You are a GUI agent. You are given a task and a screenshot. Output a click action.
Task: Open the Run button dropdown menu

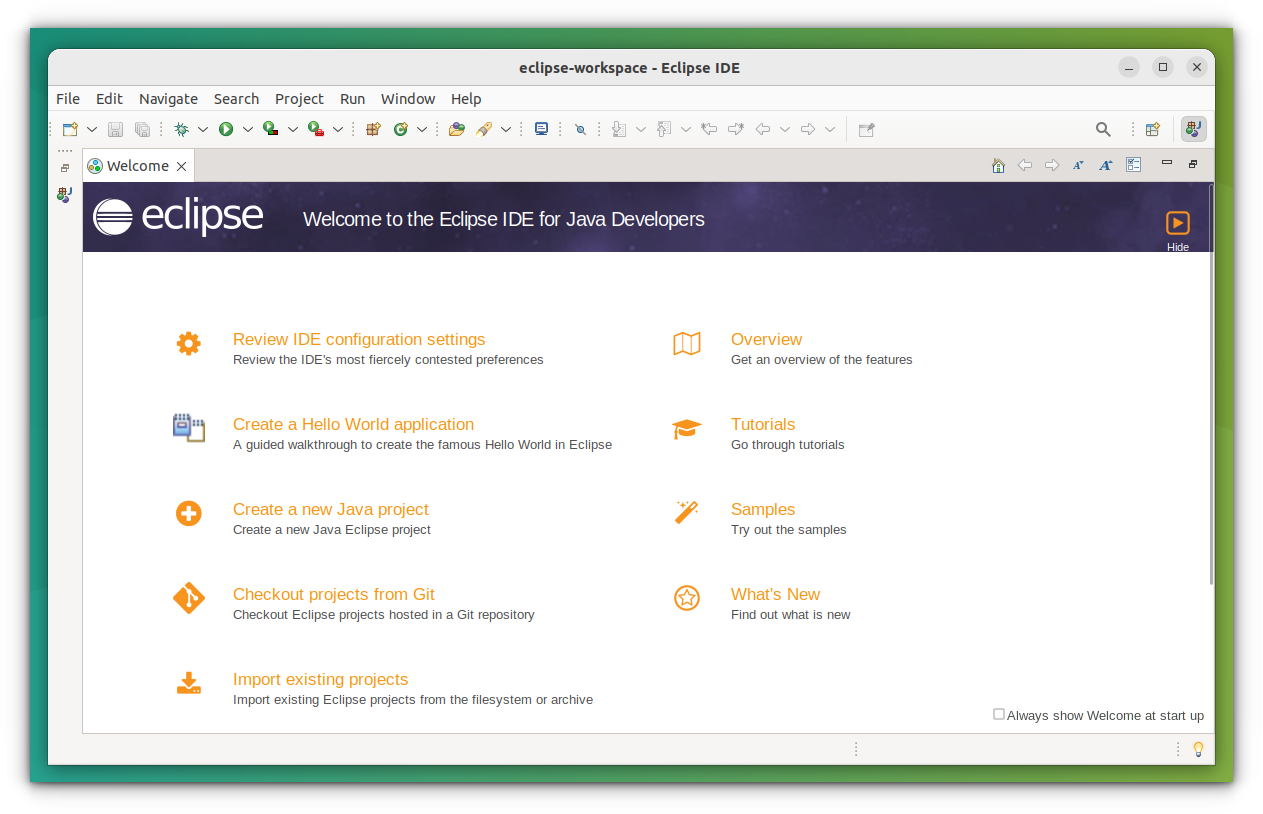coord(248,129)
